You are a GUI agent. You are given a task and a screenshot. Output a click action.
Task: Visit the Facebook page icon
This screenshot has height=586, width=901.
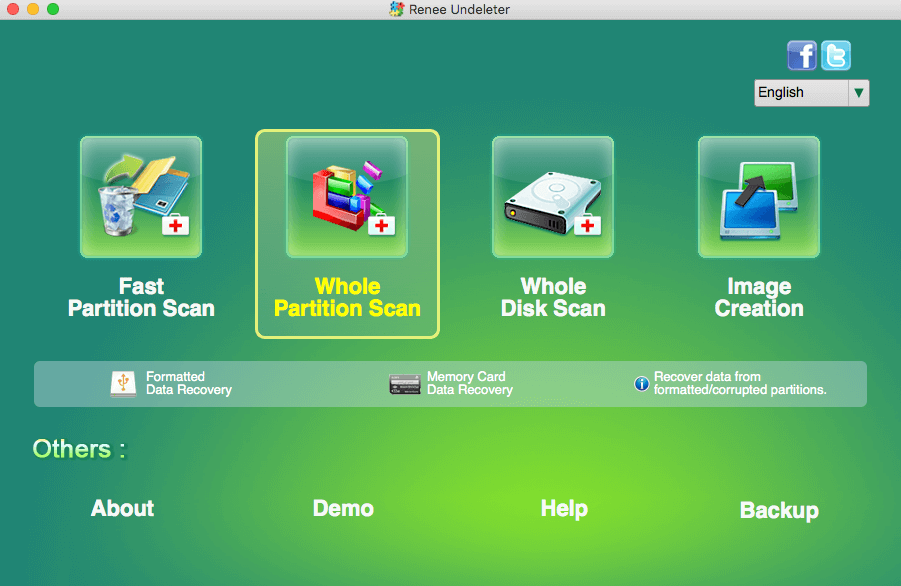click(x=802, y=56)
